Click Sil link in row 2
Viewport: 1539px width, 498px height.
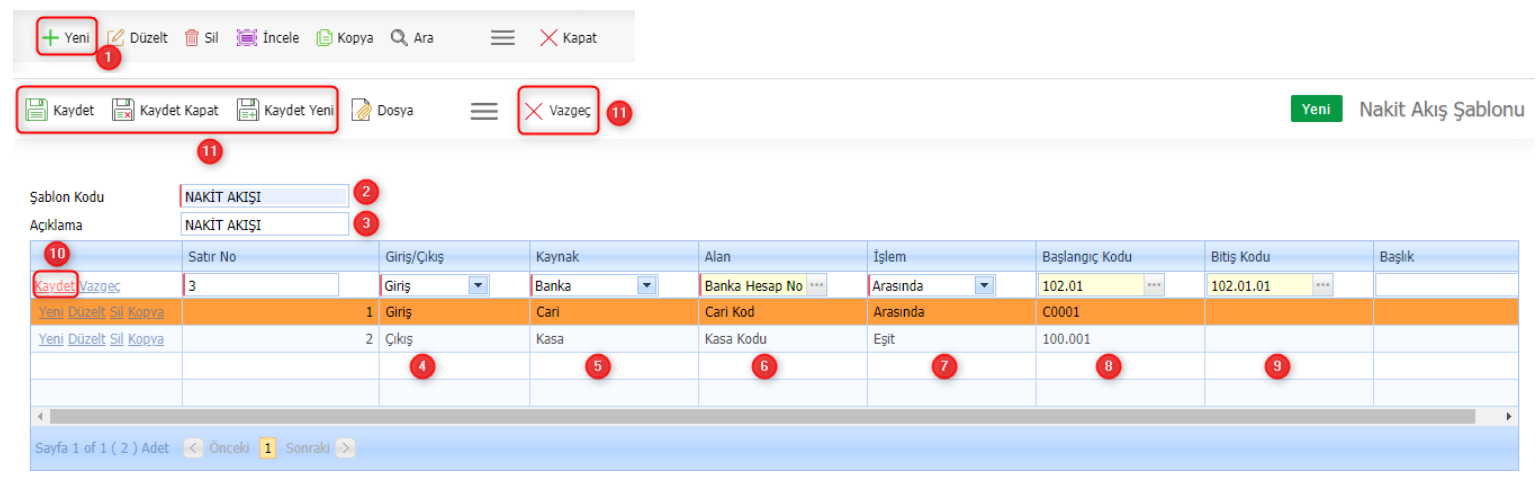117,339
